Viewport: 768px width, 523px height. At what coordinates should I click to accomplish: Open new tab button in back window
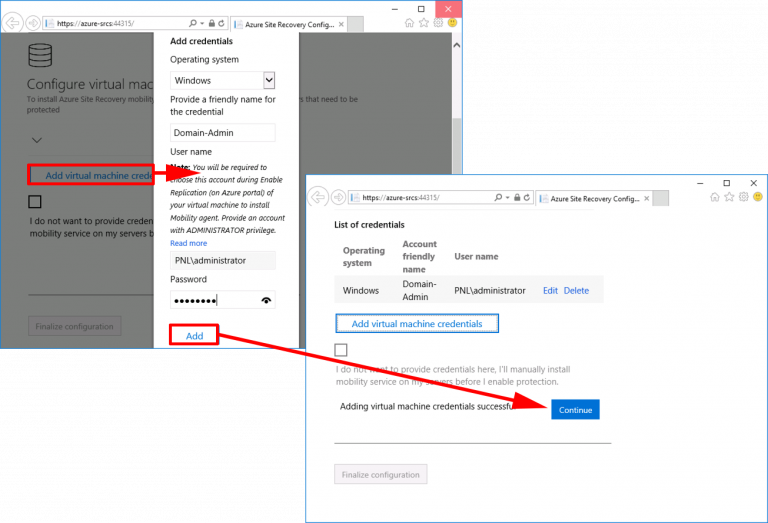coord(356,24)
